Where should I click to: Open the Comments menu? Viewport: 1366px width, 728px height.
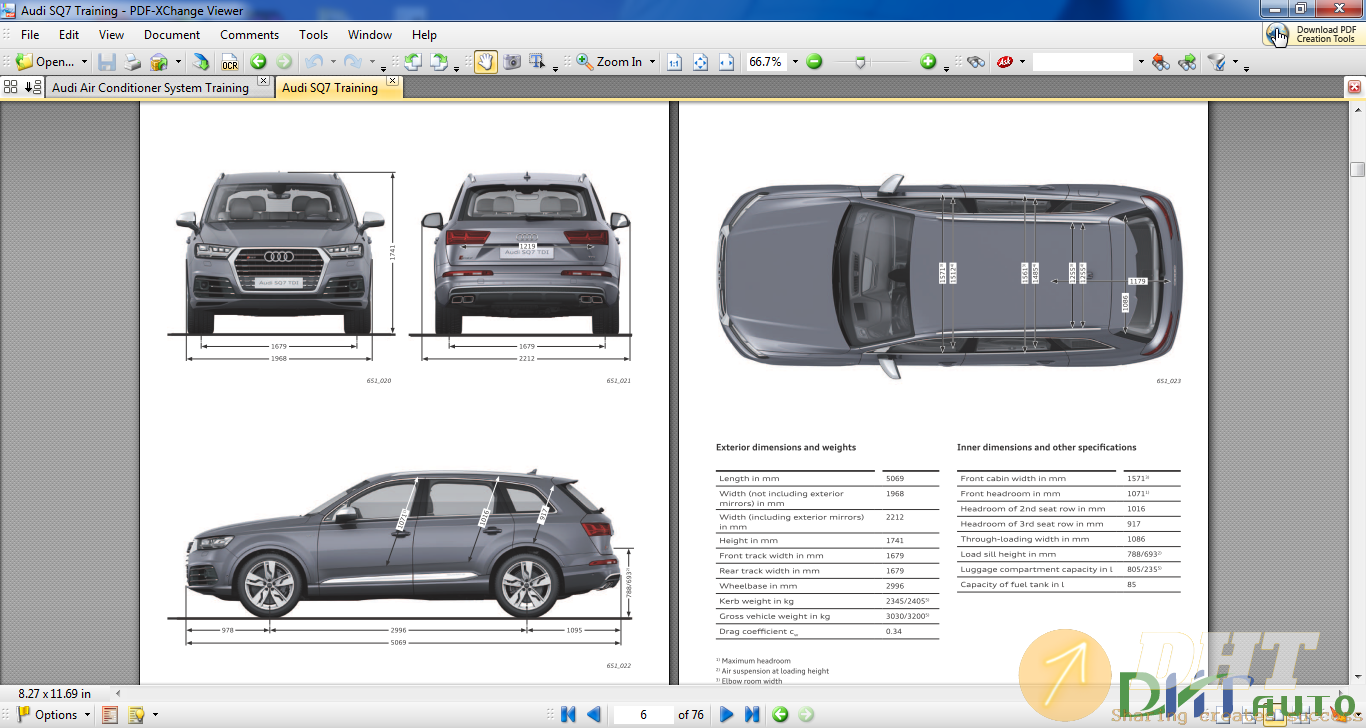click(249, 34)
